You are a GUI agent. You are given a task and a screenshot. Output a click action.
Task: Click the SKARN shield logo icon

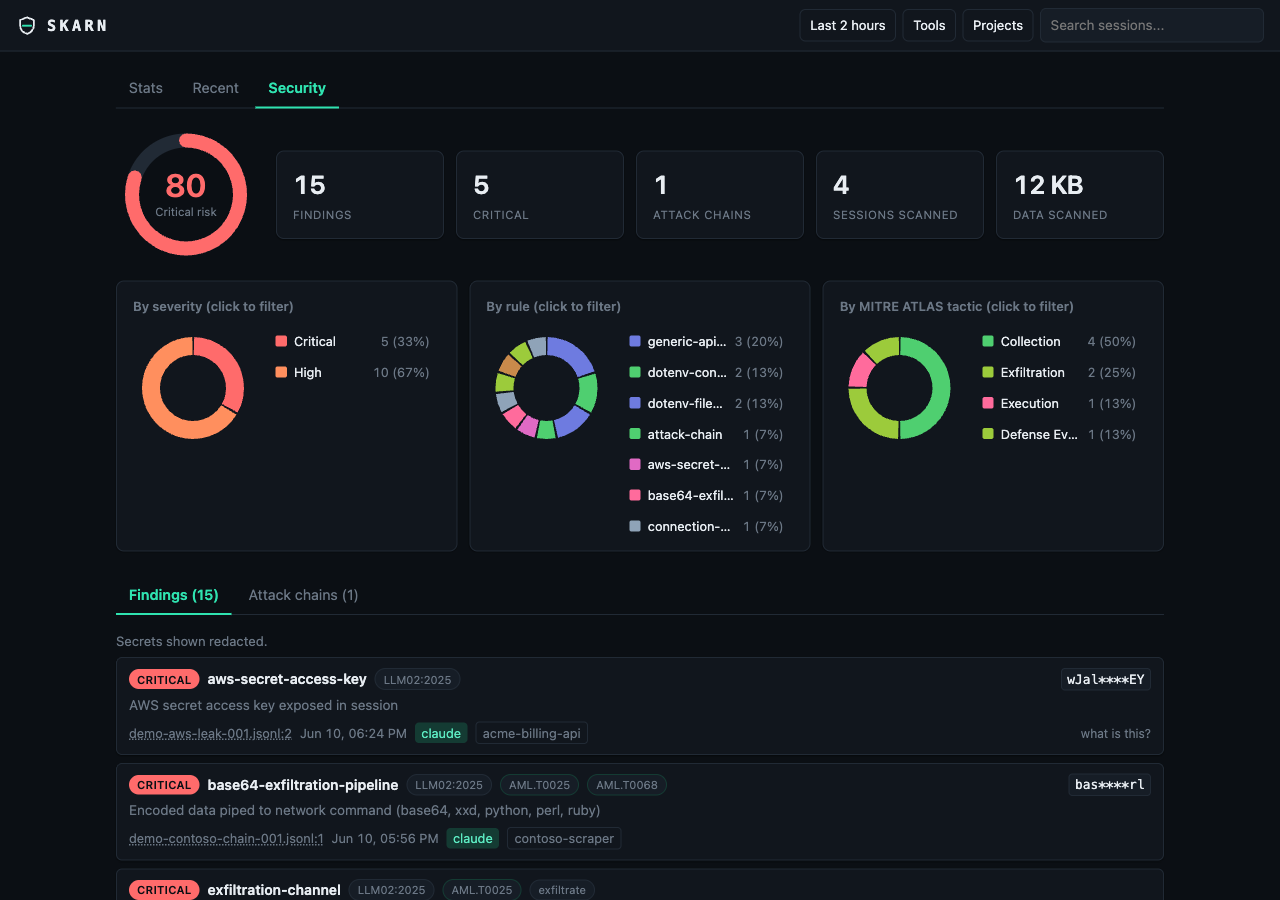tap(27, 25)
